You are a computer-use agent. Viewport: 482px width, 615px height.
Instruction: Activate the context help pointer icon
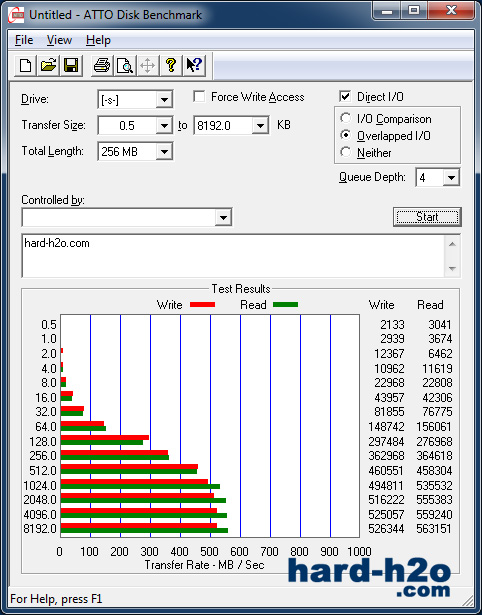(x=194, y=65)
